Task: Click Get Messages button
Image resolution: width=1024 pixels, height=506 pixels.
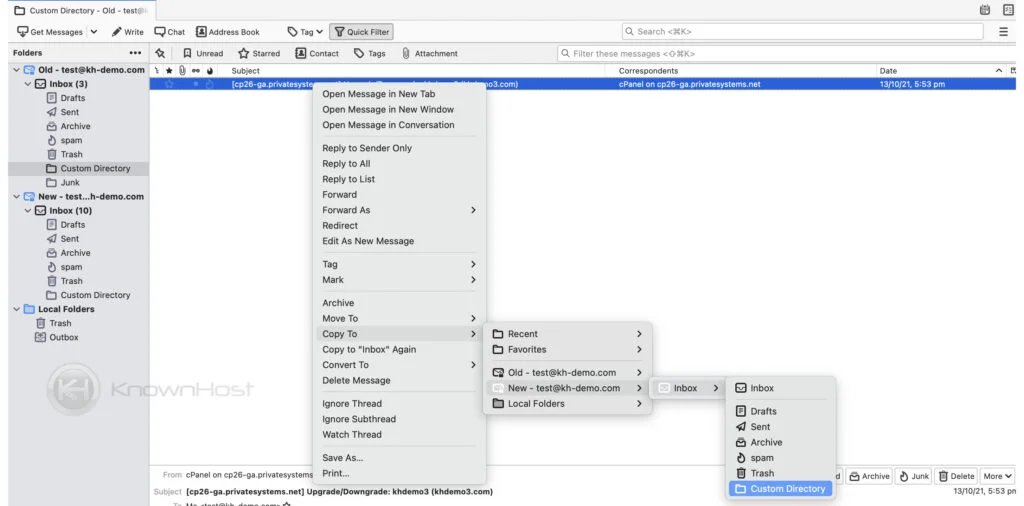Action: 50,31
